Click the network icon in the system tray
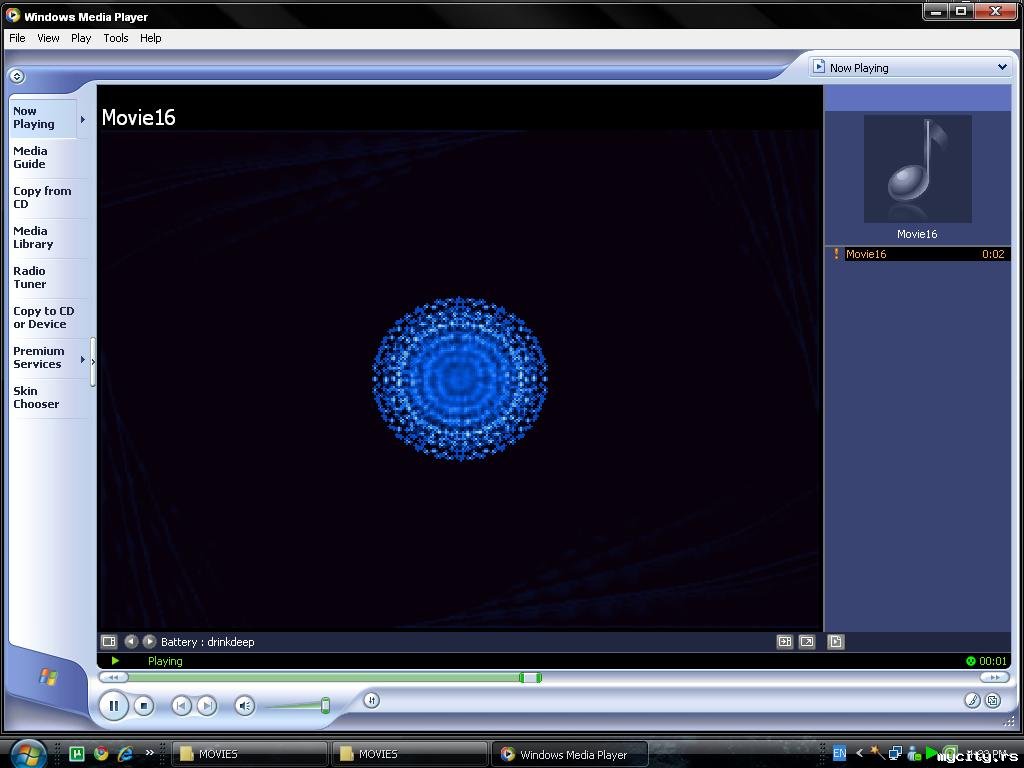The width and height of the screenshot is (1024, 768). [x=895, y=753]
